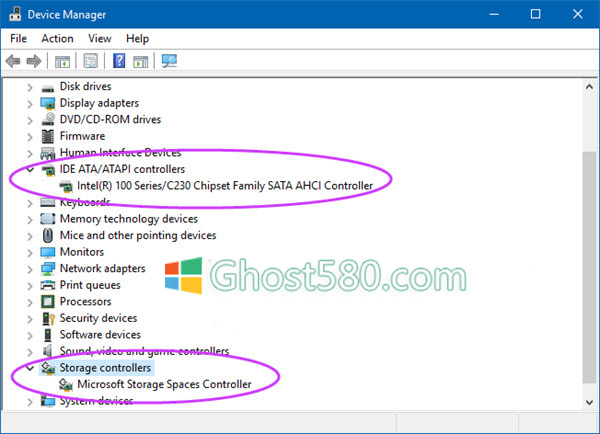600x434 pixels.
Task: Select the Firmware label
Action: pos(82,136)
